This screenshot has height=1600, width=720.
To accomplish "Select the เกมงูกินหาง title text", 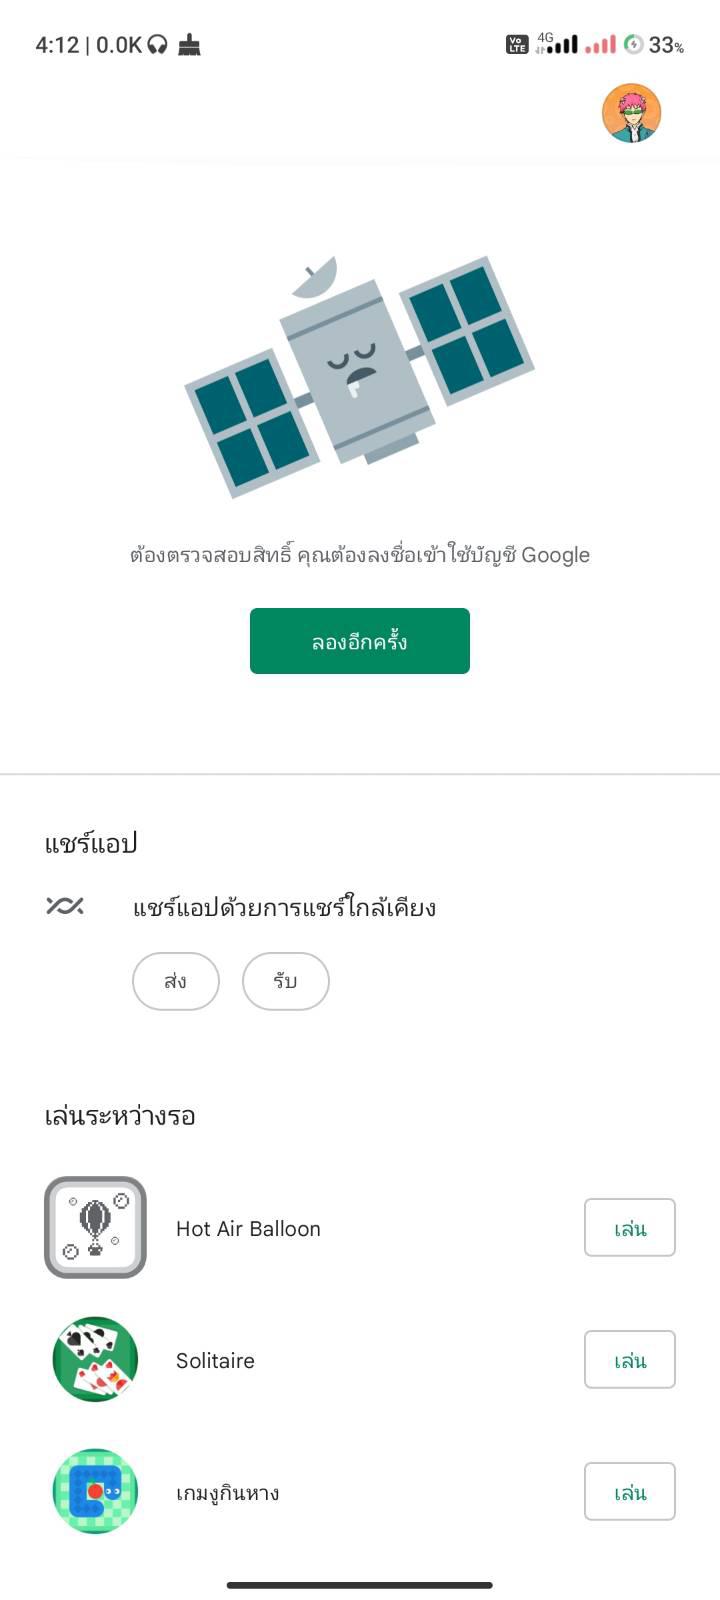I will tap(227, 1492).
